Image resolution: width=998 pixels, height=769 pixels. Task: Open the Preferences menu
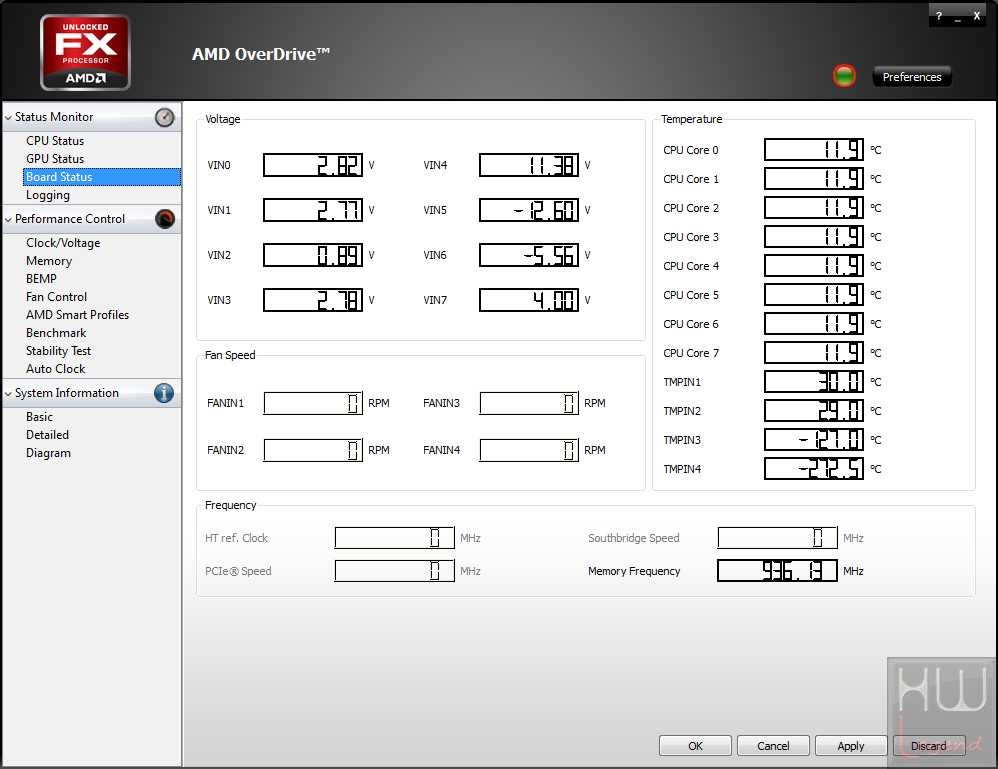click(x=912, y=76)
